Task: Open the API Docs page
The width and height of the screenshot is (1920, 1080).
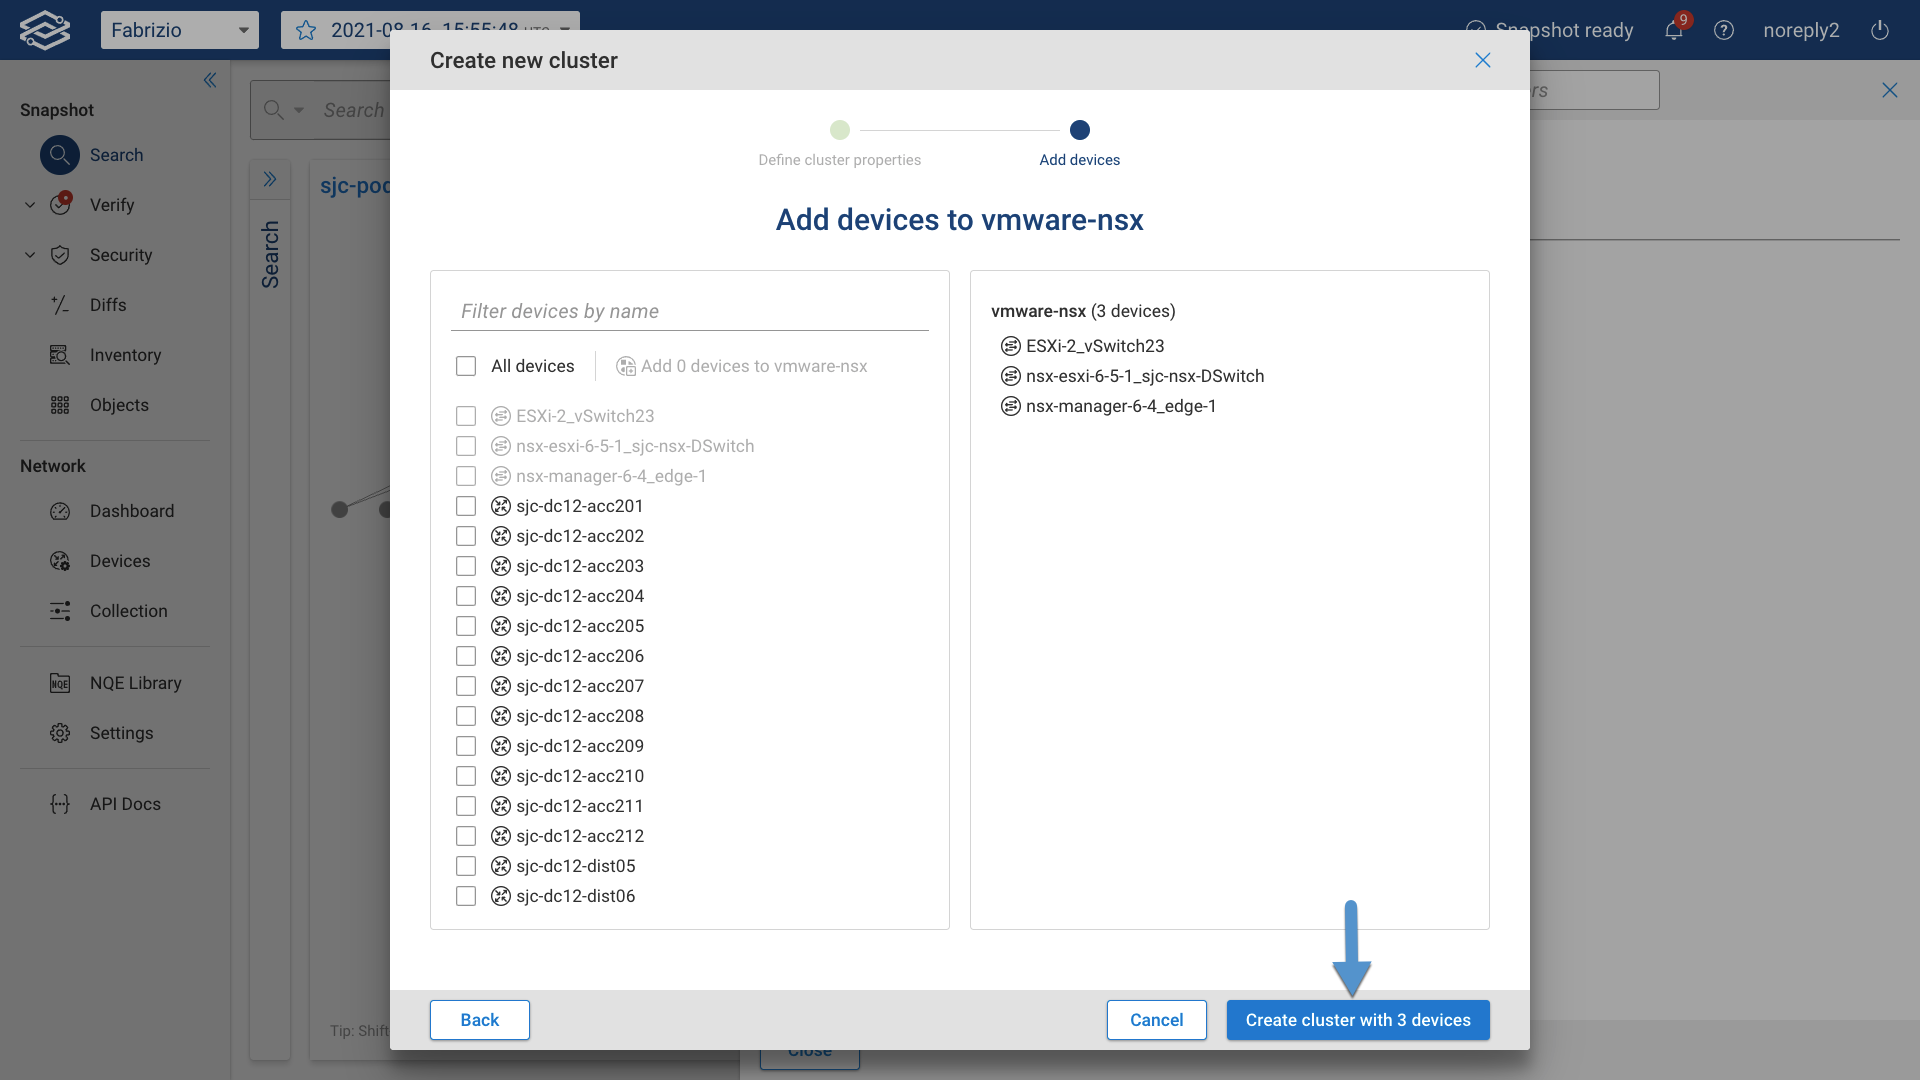Action: 124,803
